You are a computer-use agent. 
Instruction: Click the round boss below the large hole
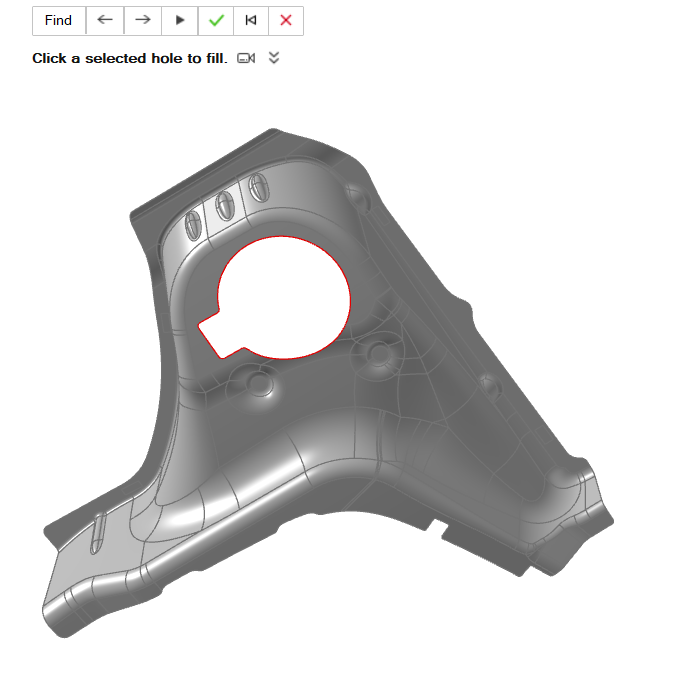[x=260, y=382]
